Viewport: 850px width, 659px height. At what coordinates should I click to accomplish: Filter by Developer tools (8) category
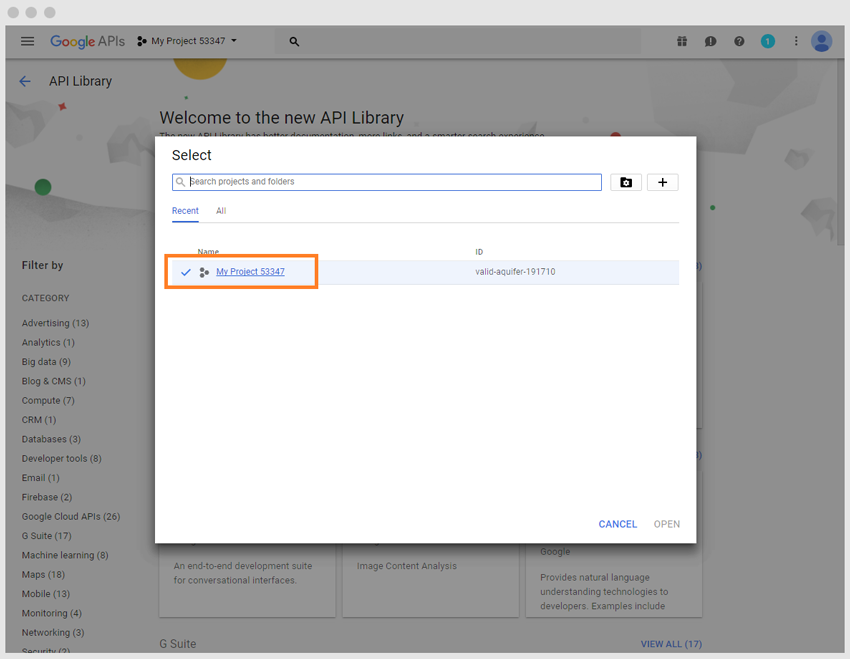(x=62, y=458)
